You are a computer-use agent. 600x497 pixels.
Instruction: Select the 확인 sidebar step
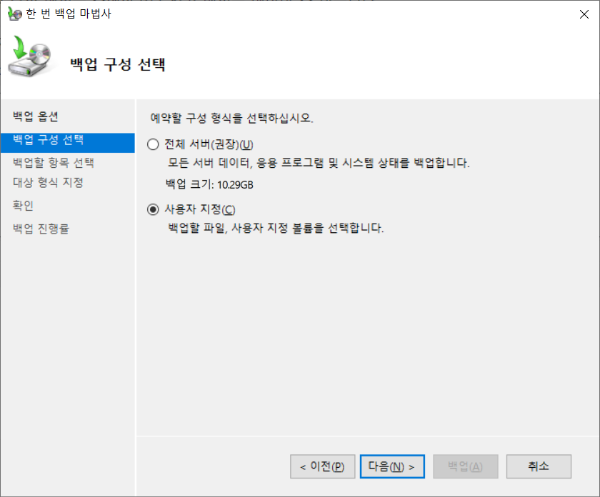(23, 206)
